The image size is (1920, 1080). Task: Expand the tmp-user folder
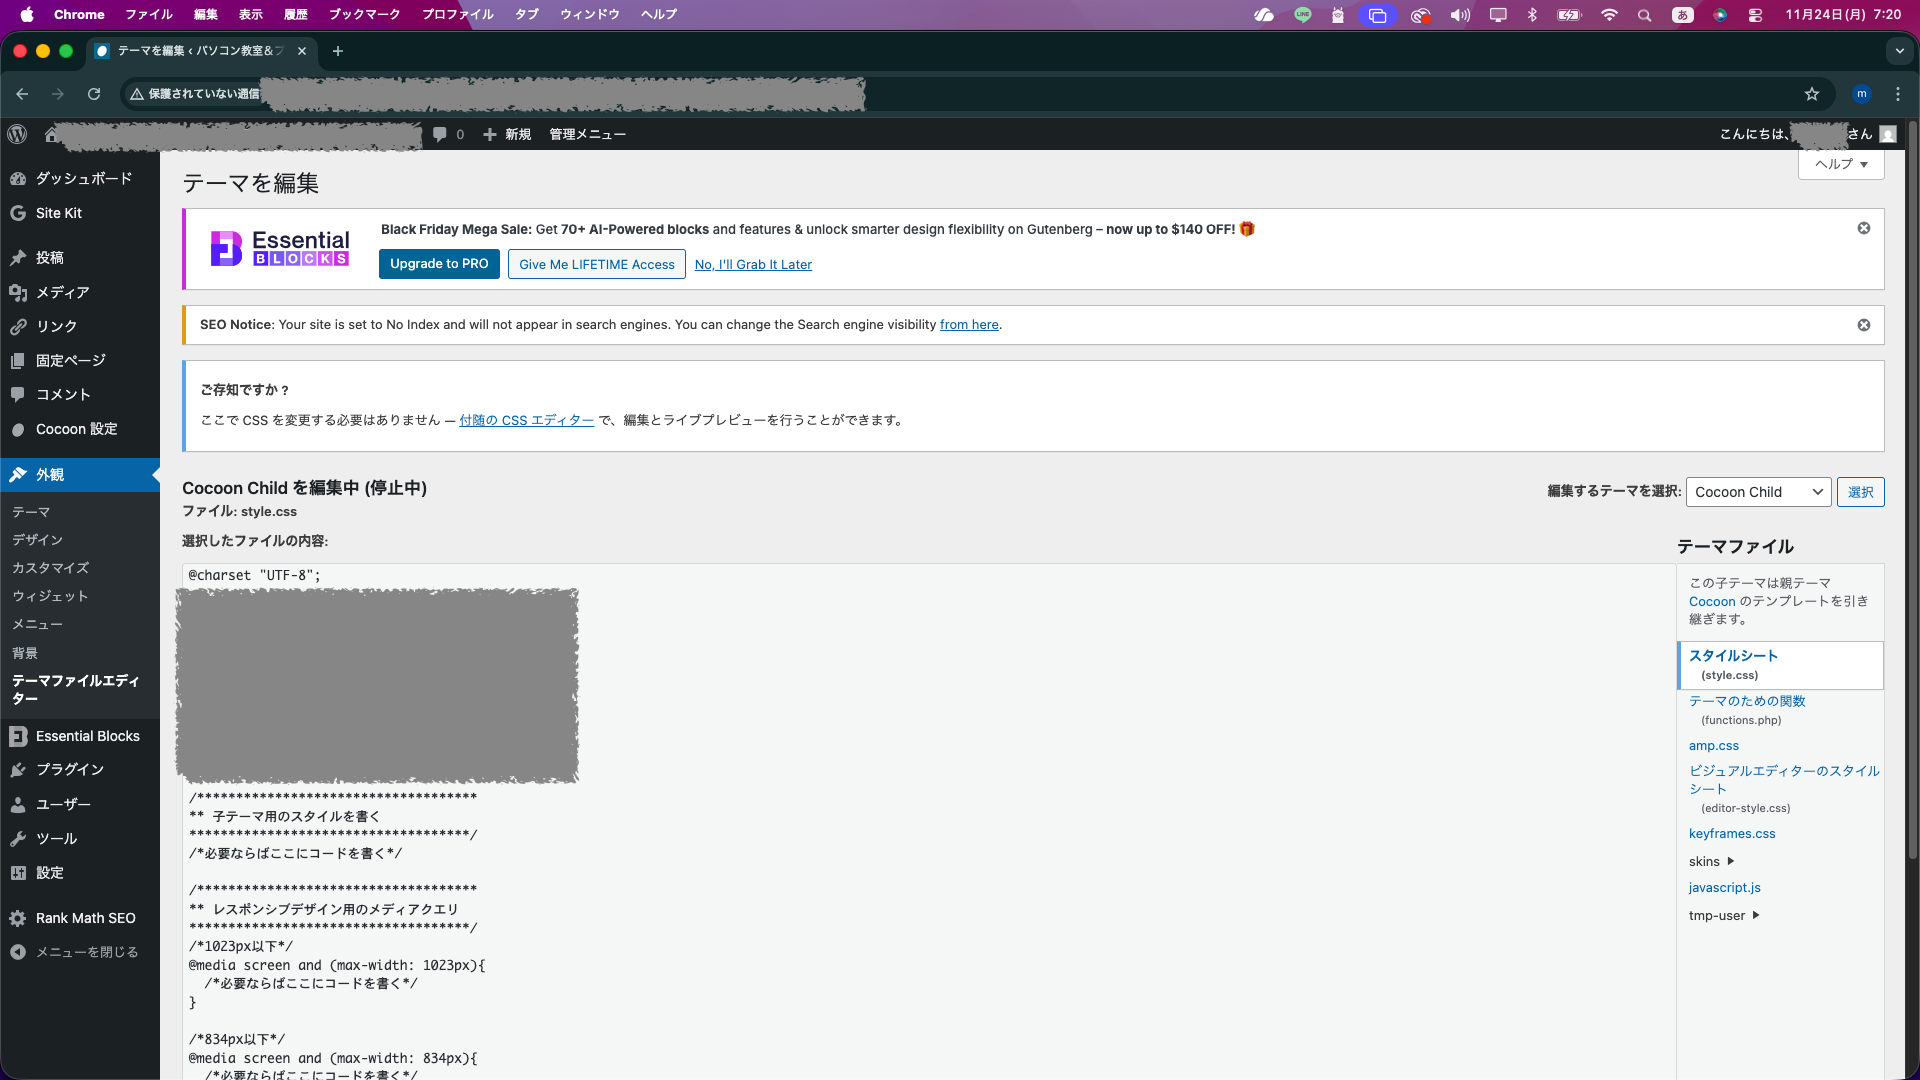click(x=1722, y=915)
